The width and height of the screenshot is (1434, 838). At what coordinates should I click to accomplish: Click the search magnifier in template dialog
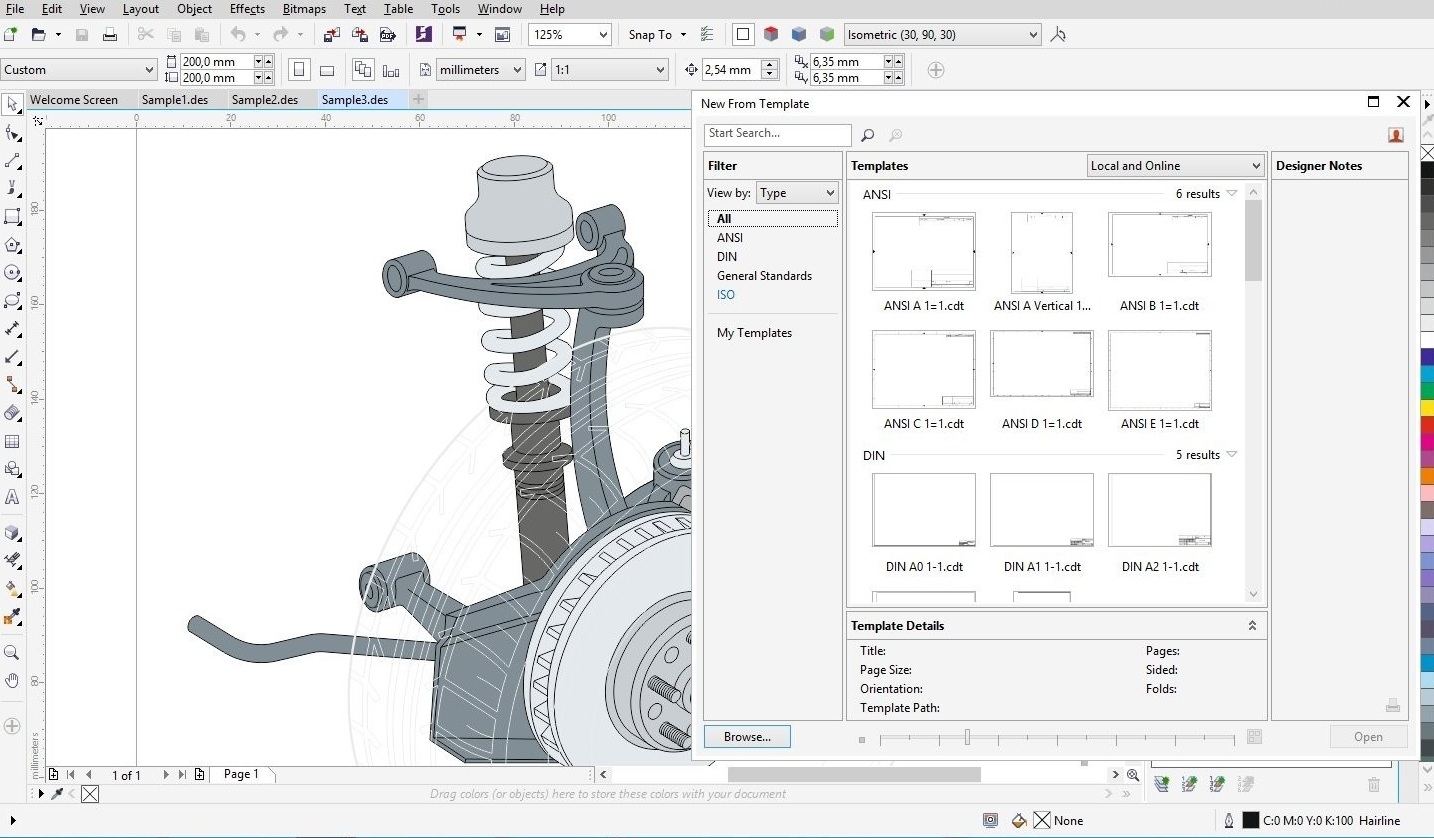pyautogui.click(x=867, y=135)
